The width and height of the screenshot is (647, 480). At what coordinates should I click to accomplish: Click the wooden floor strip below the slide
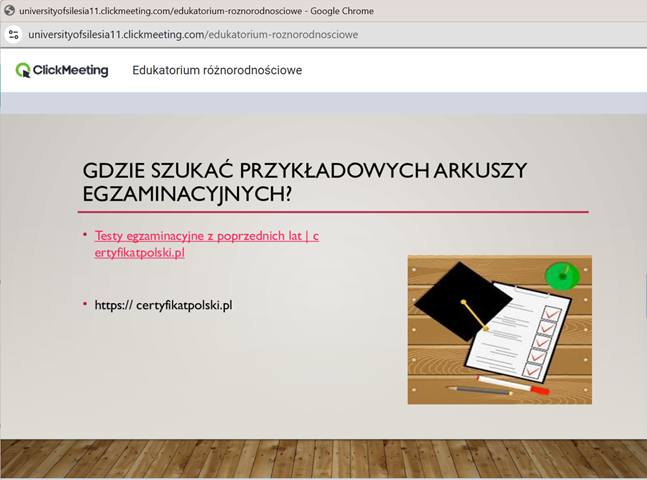click(x=323, y=458)
